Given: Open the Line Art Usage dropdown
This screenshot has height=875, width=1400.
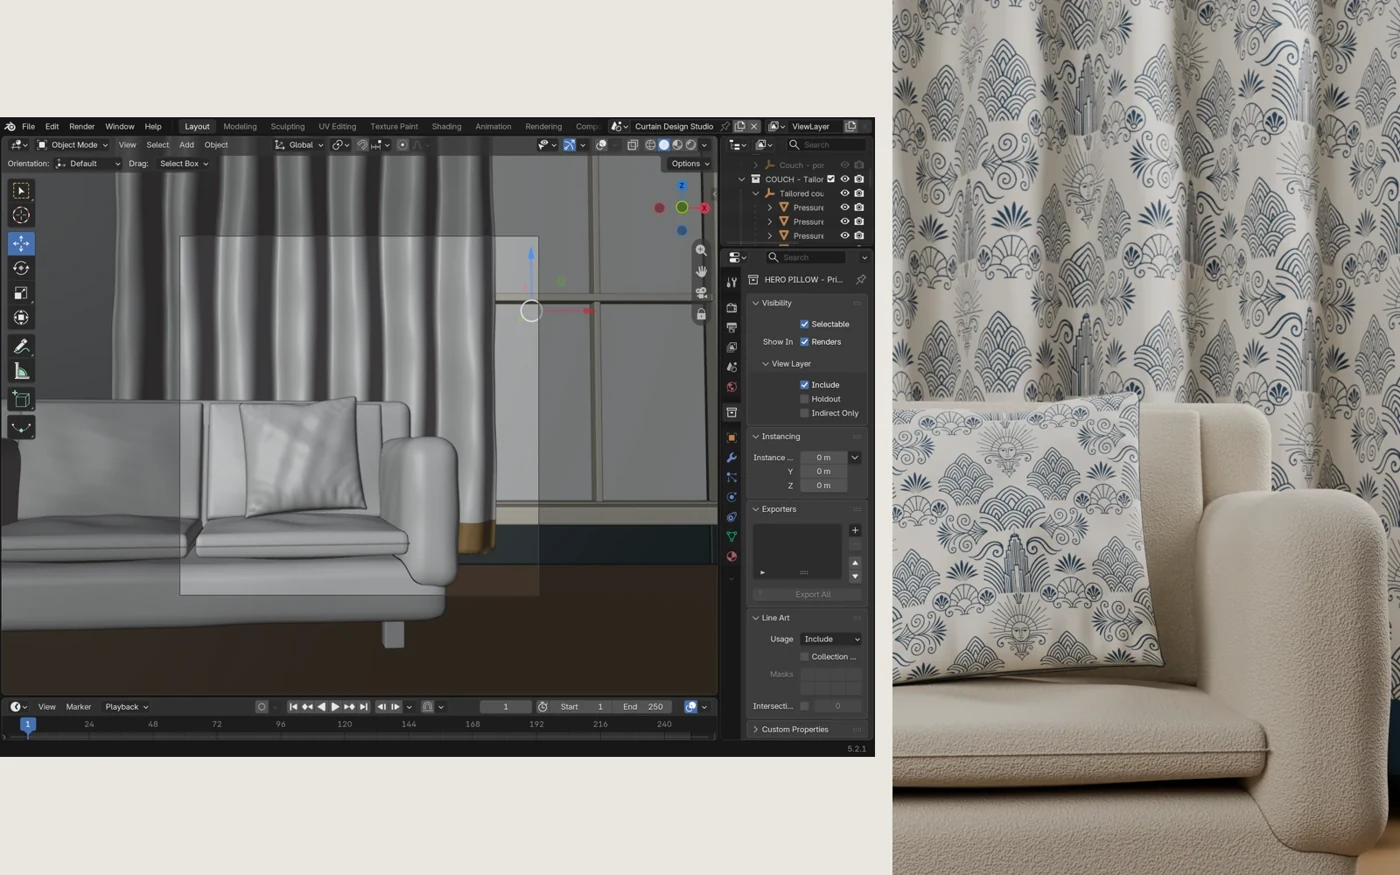Looking at the screenshot, I should coord(830,639).
